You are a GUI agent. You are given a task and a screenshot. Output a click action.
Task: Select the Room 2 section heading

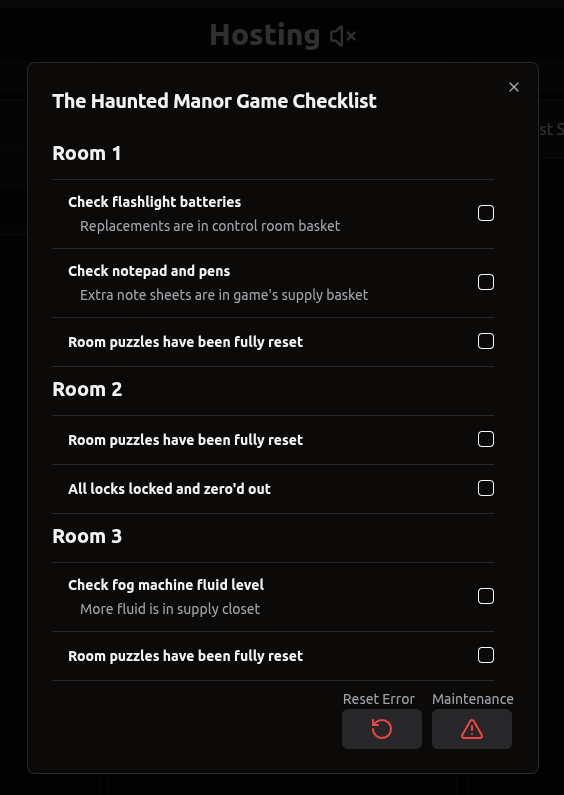tap(87, 389)
